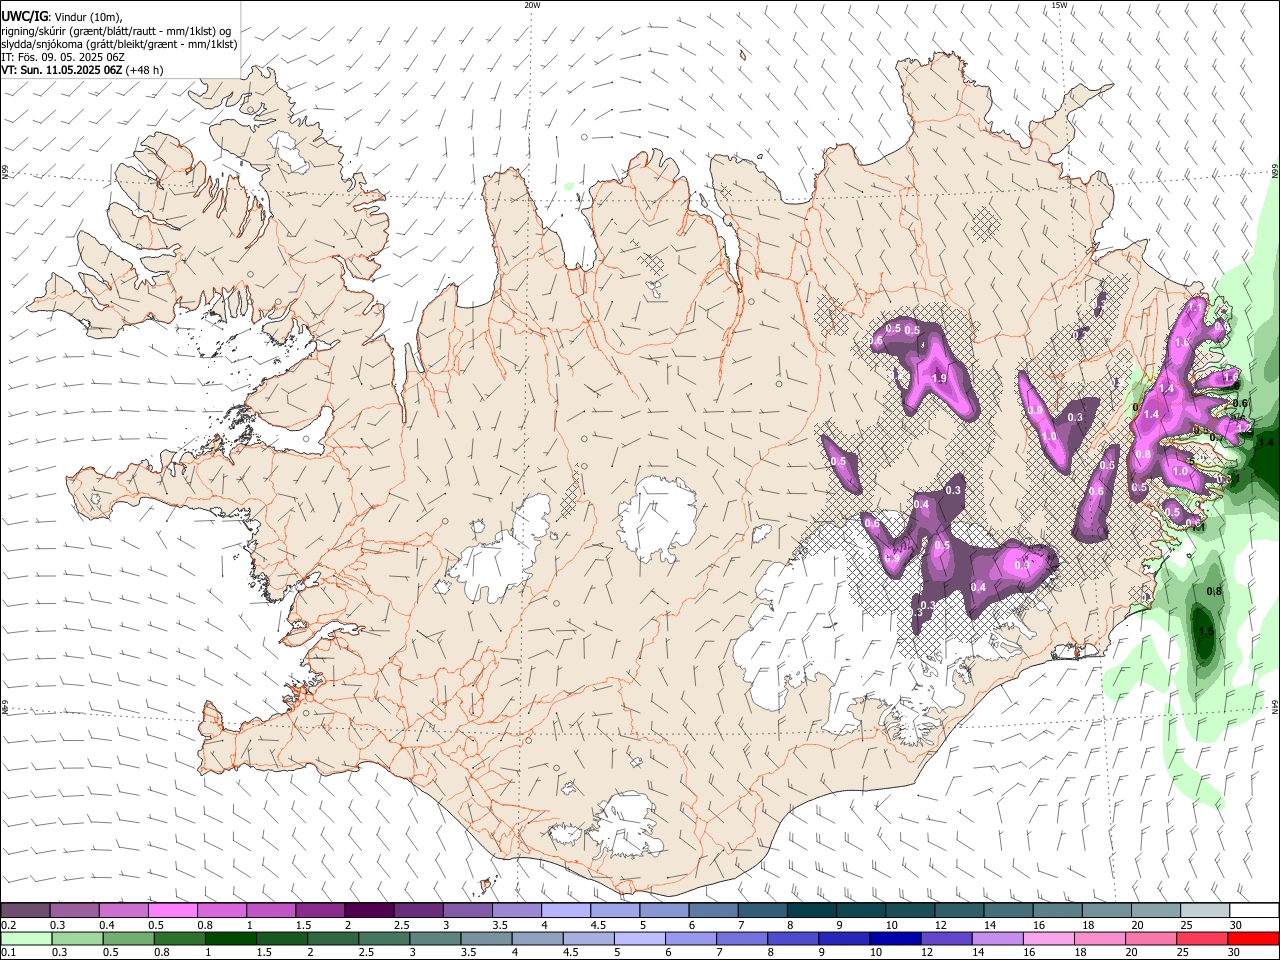
Task: Click the deep blue rain swatch between 10 and 12
Action: pos(895,938)
